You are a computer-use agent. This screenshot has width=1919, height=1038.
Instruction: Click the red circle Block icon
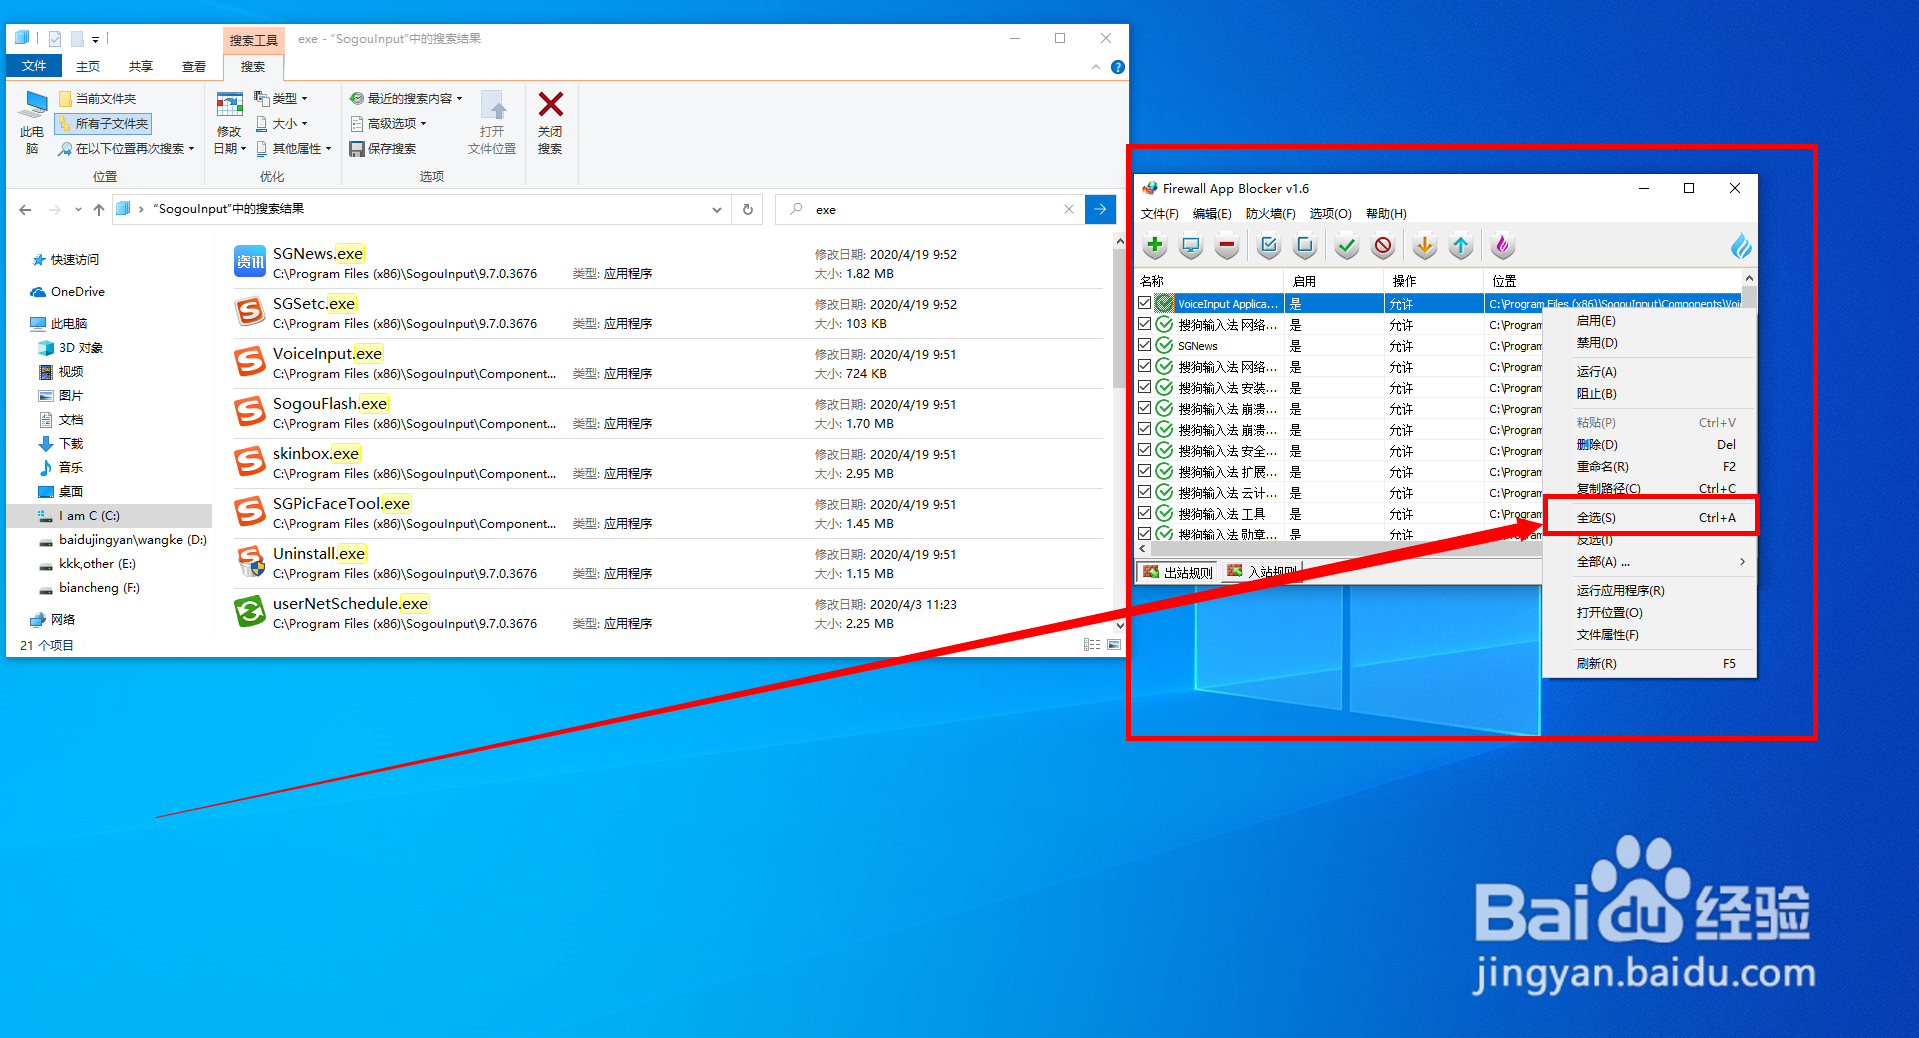pyautogui.click(x=1383, y=245)
